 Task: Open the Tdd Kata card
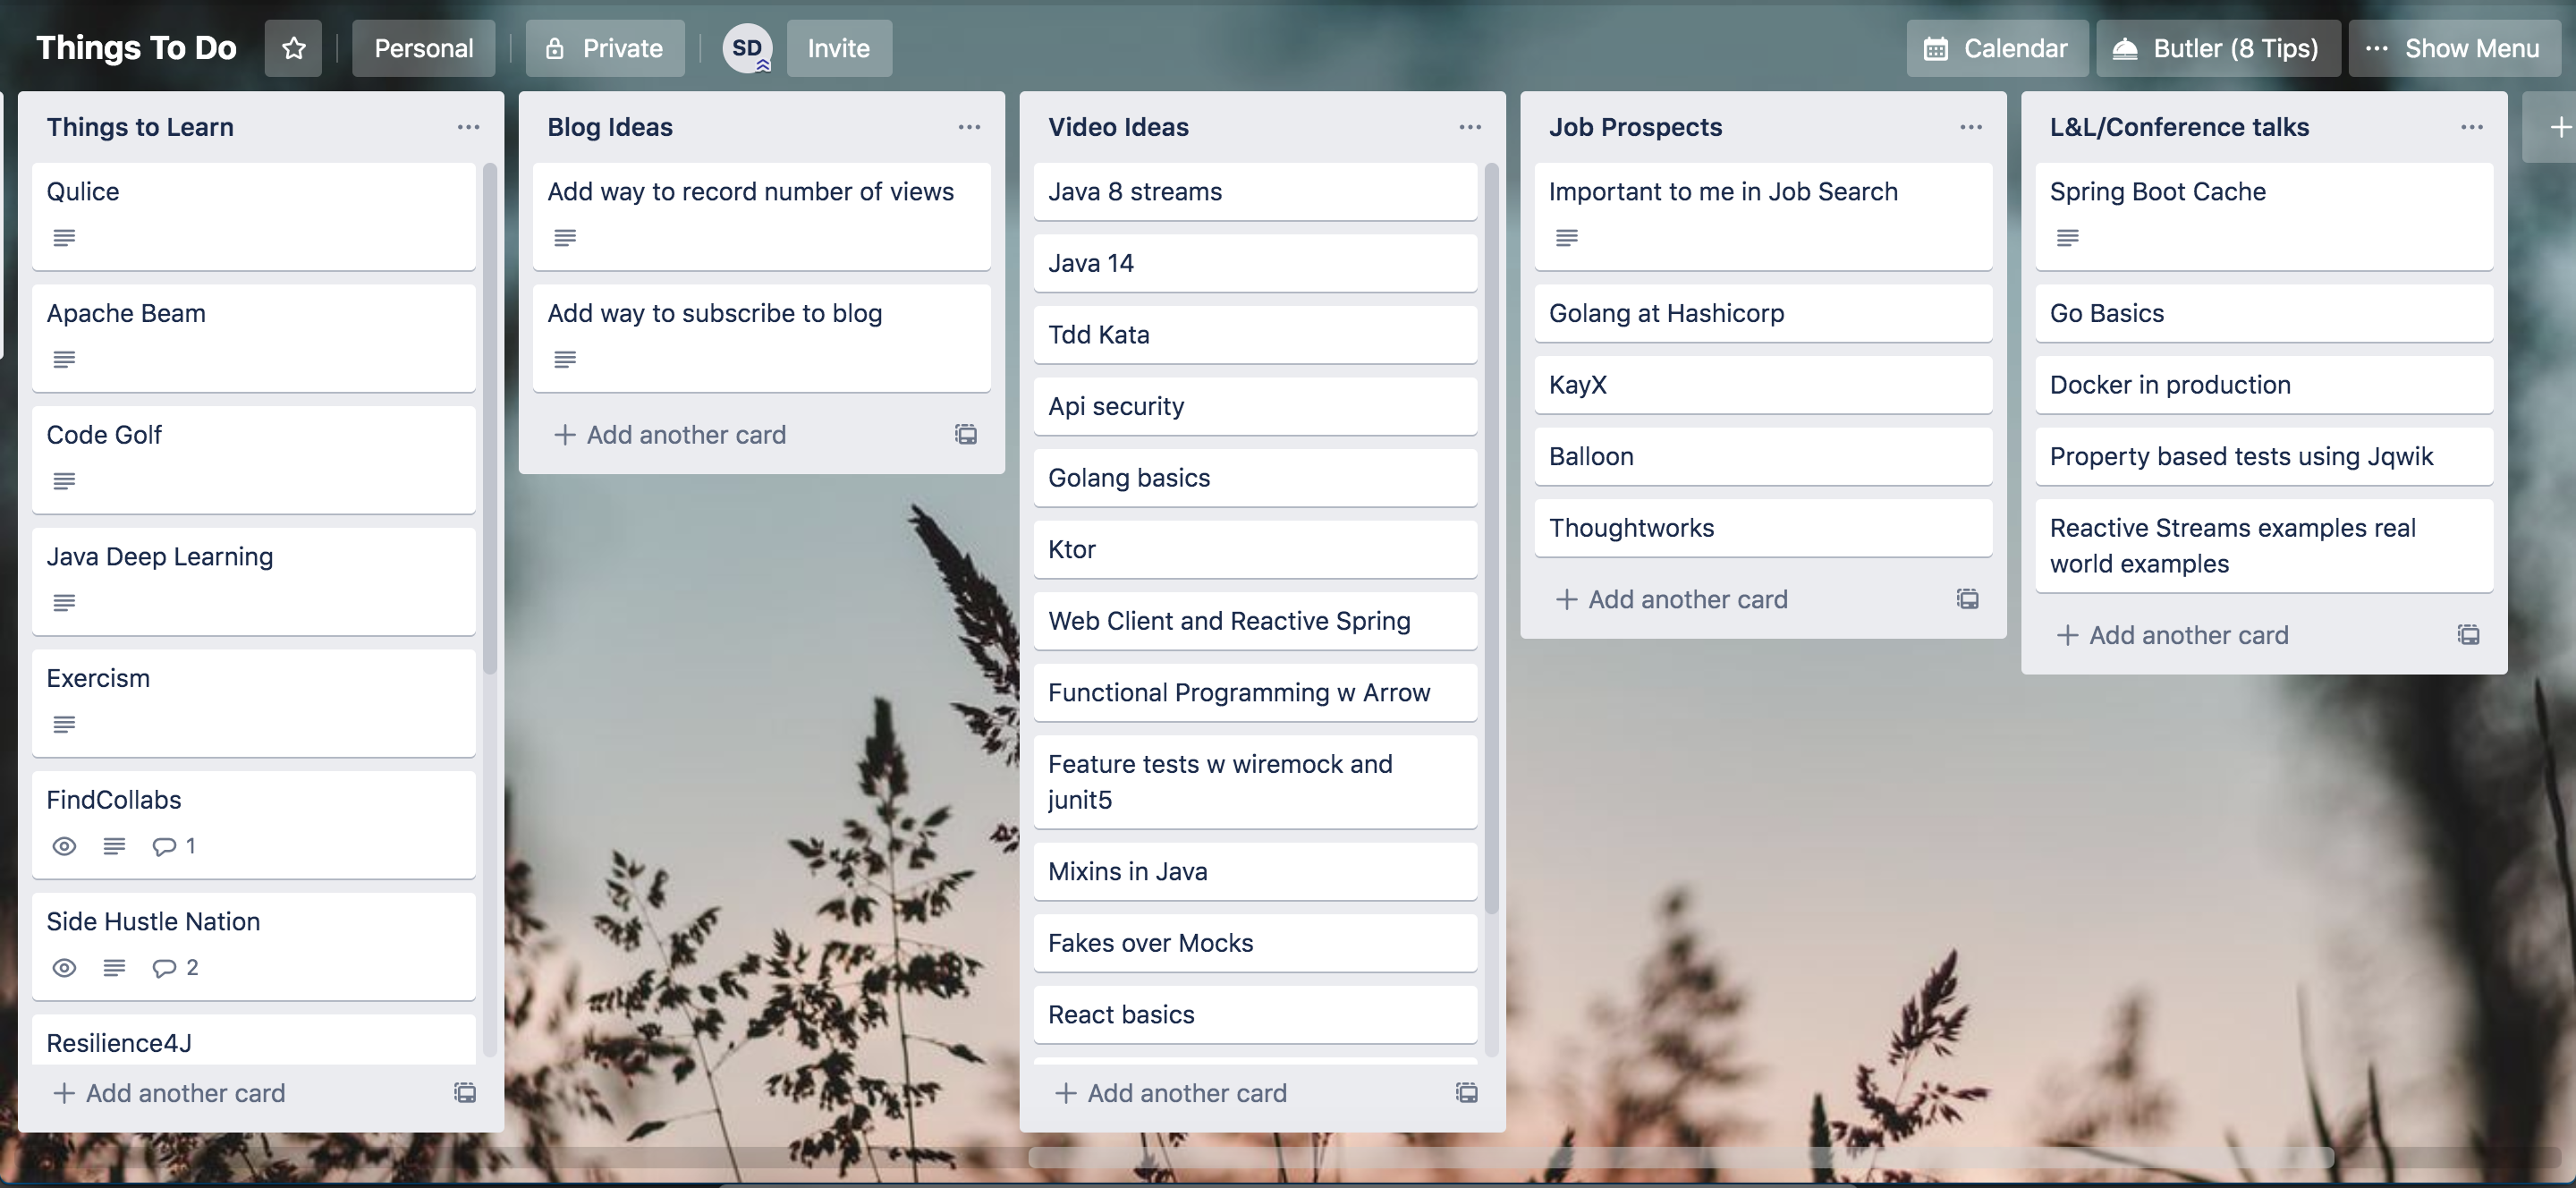(1255, 335)
